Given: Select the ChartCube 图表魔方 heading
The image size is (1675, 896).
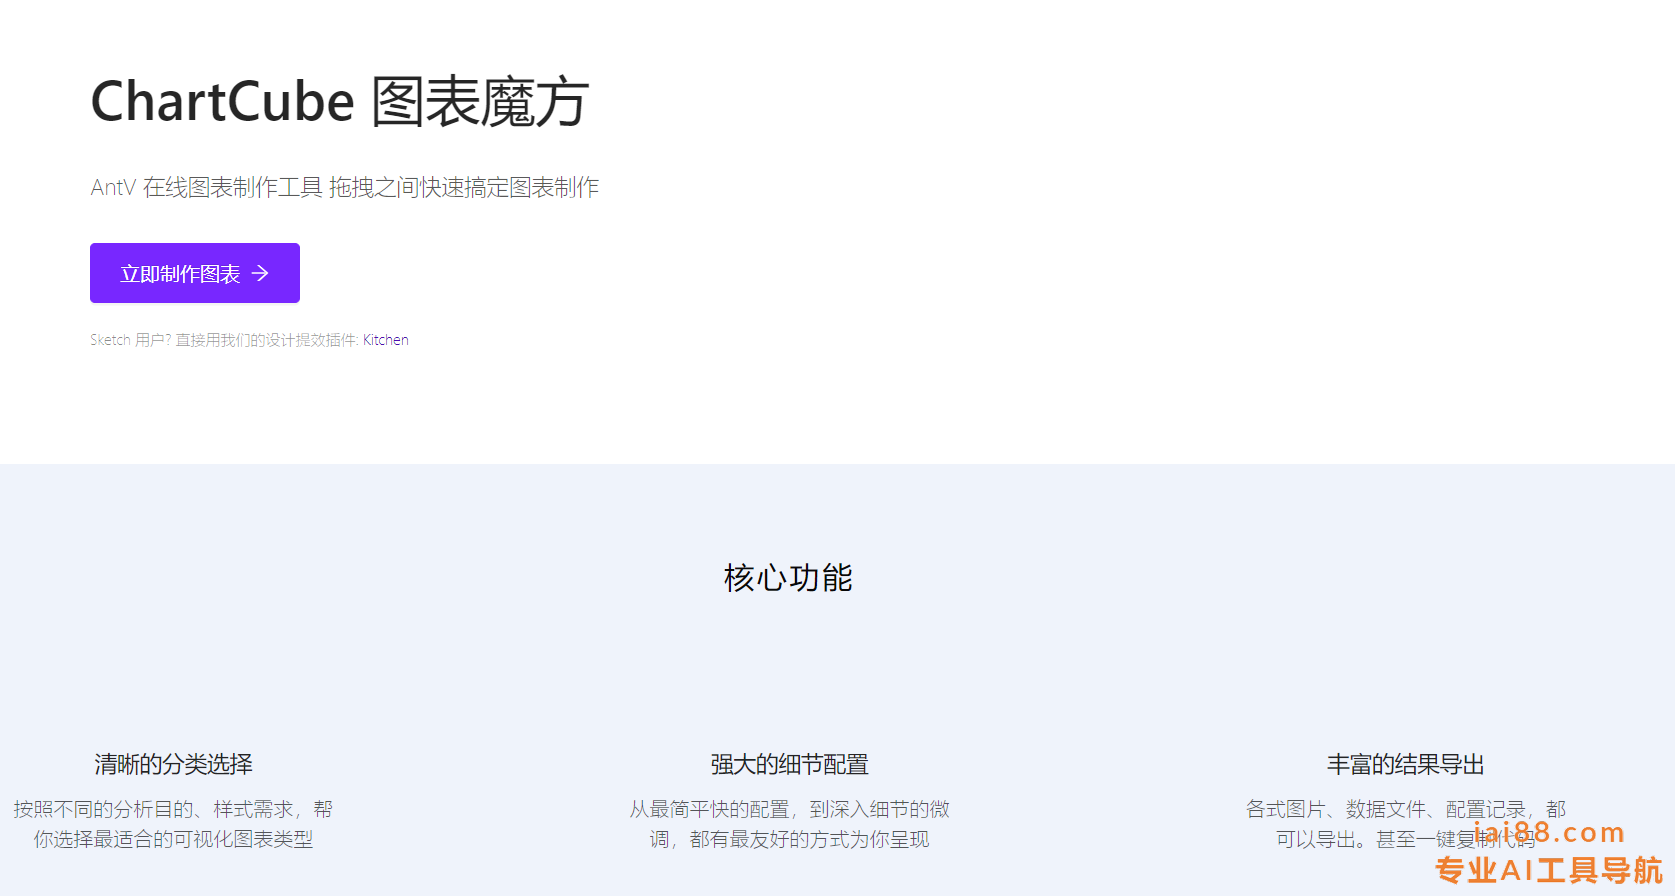Looking at the screenshot, I should click(x=340, y=102).
